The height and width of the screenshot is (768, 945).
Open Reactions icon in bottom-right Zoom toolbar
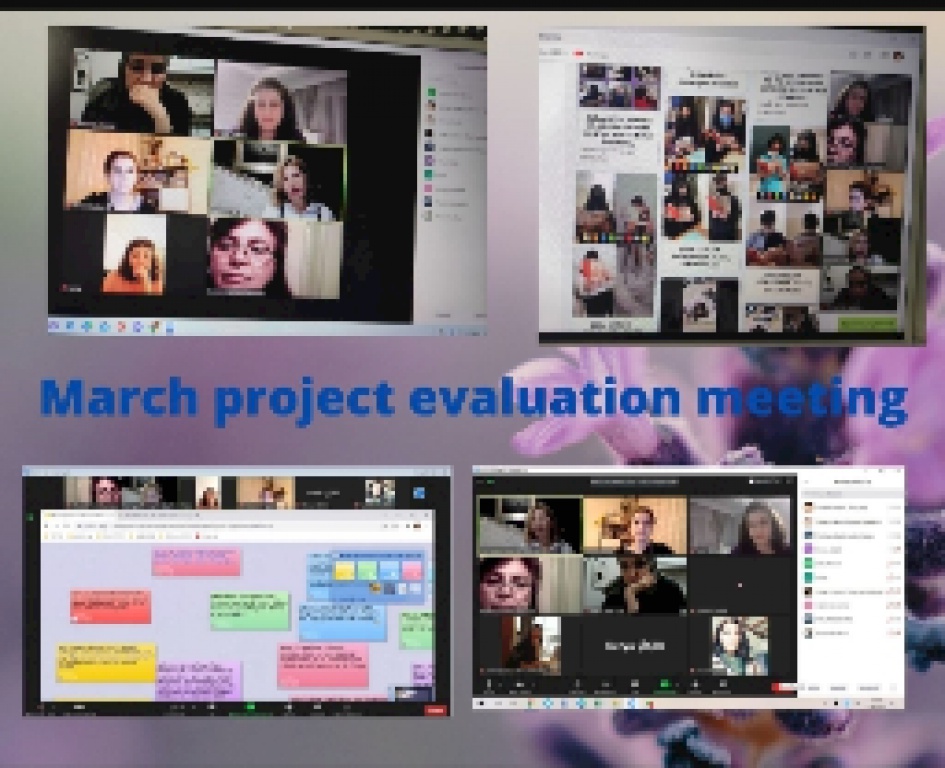point(720,686)
